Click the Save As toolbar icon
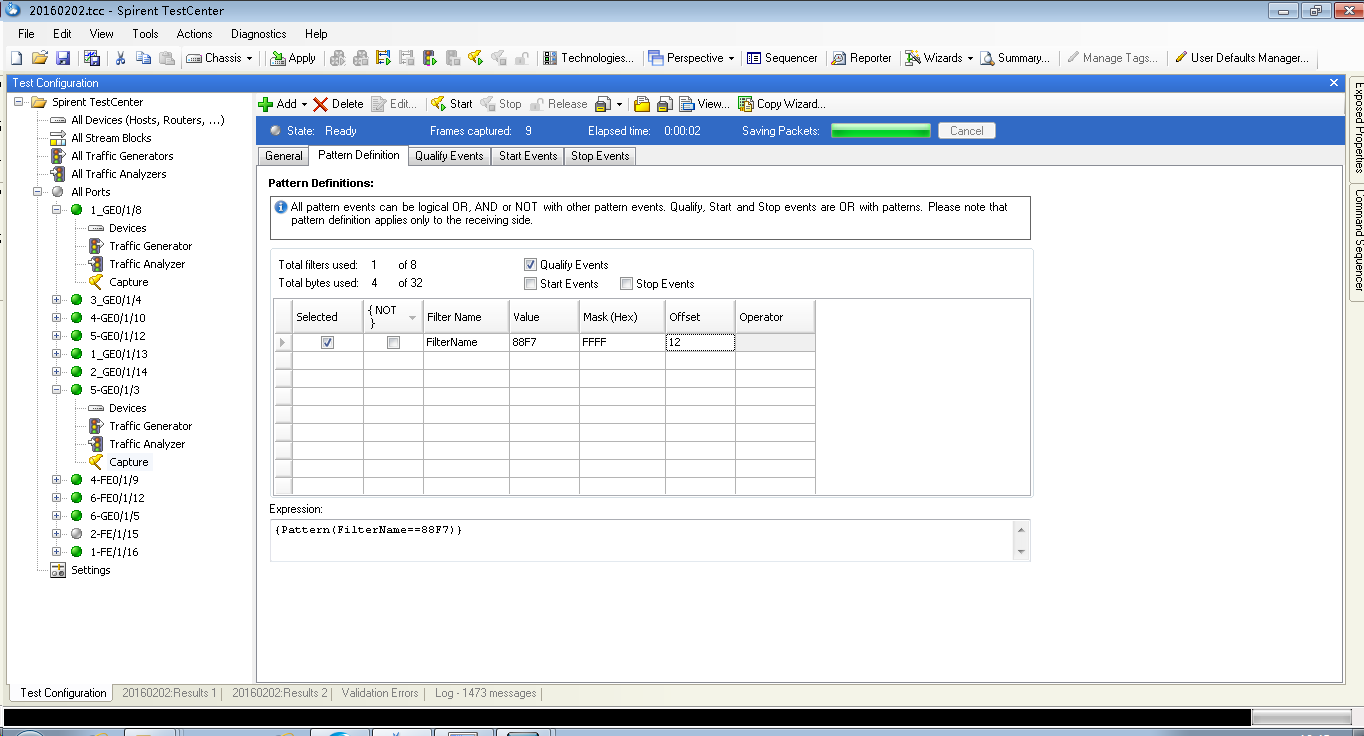 tap(91, 58)
